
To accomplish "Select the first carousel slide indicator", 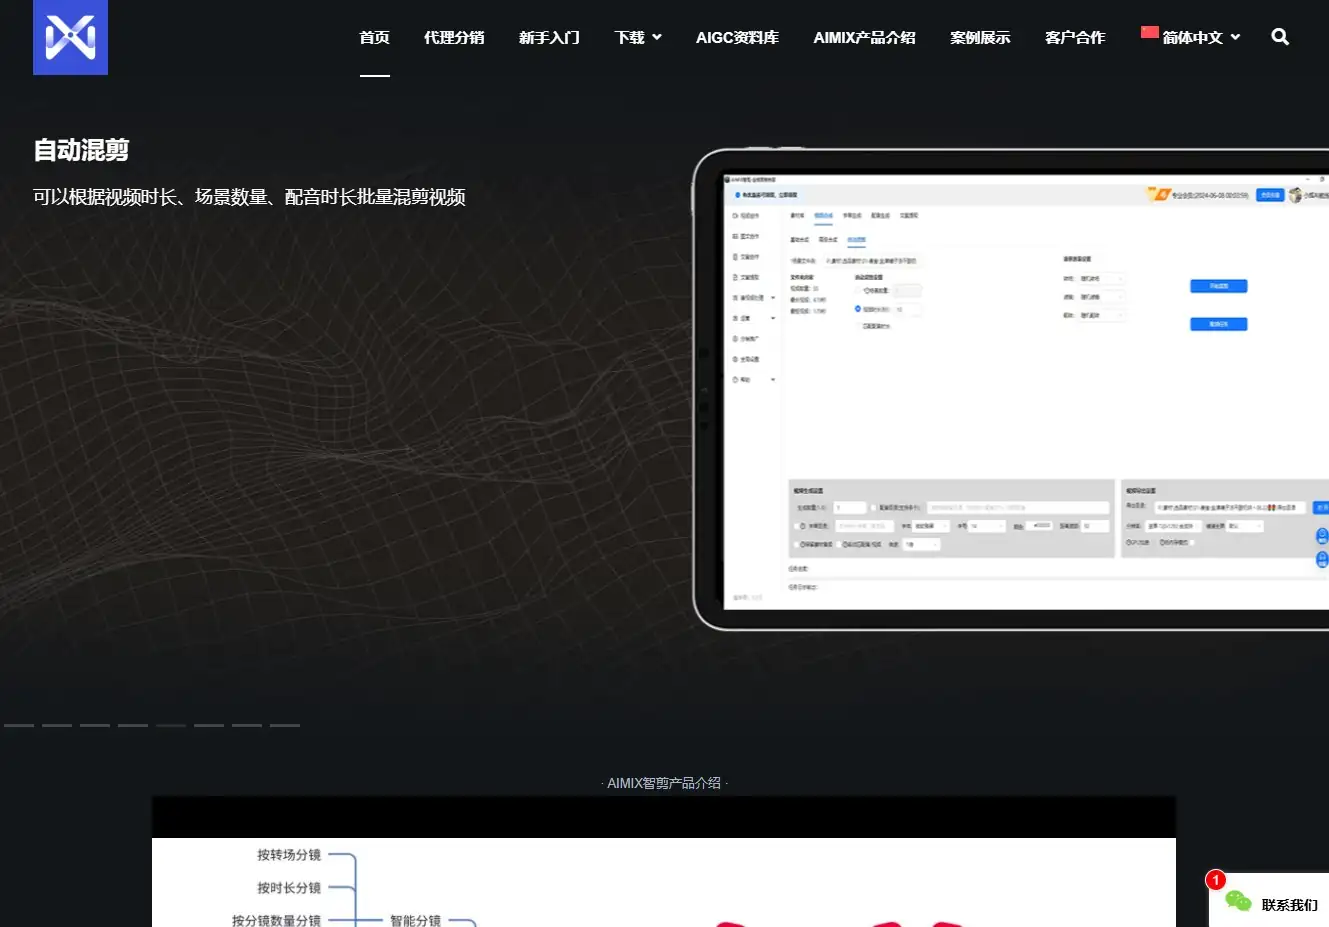I will pos(19,725).
